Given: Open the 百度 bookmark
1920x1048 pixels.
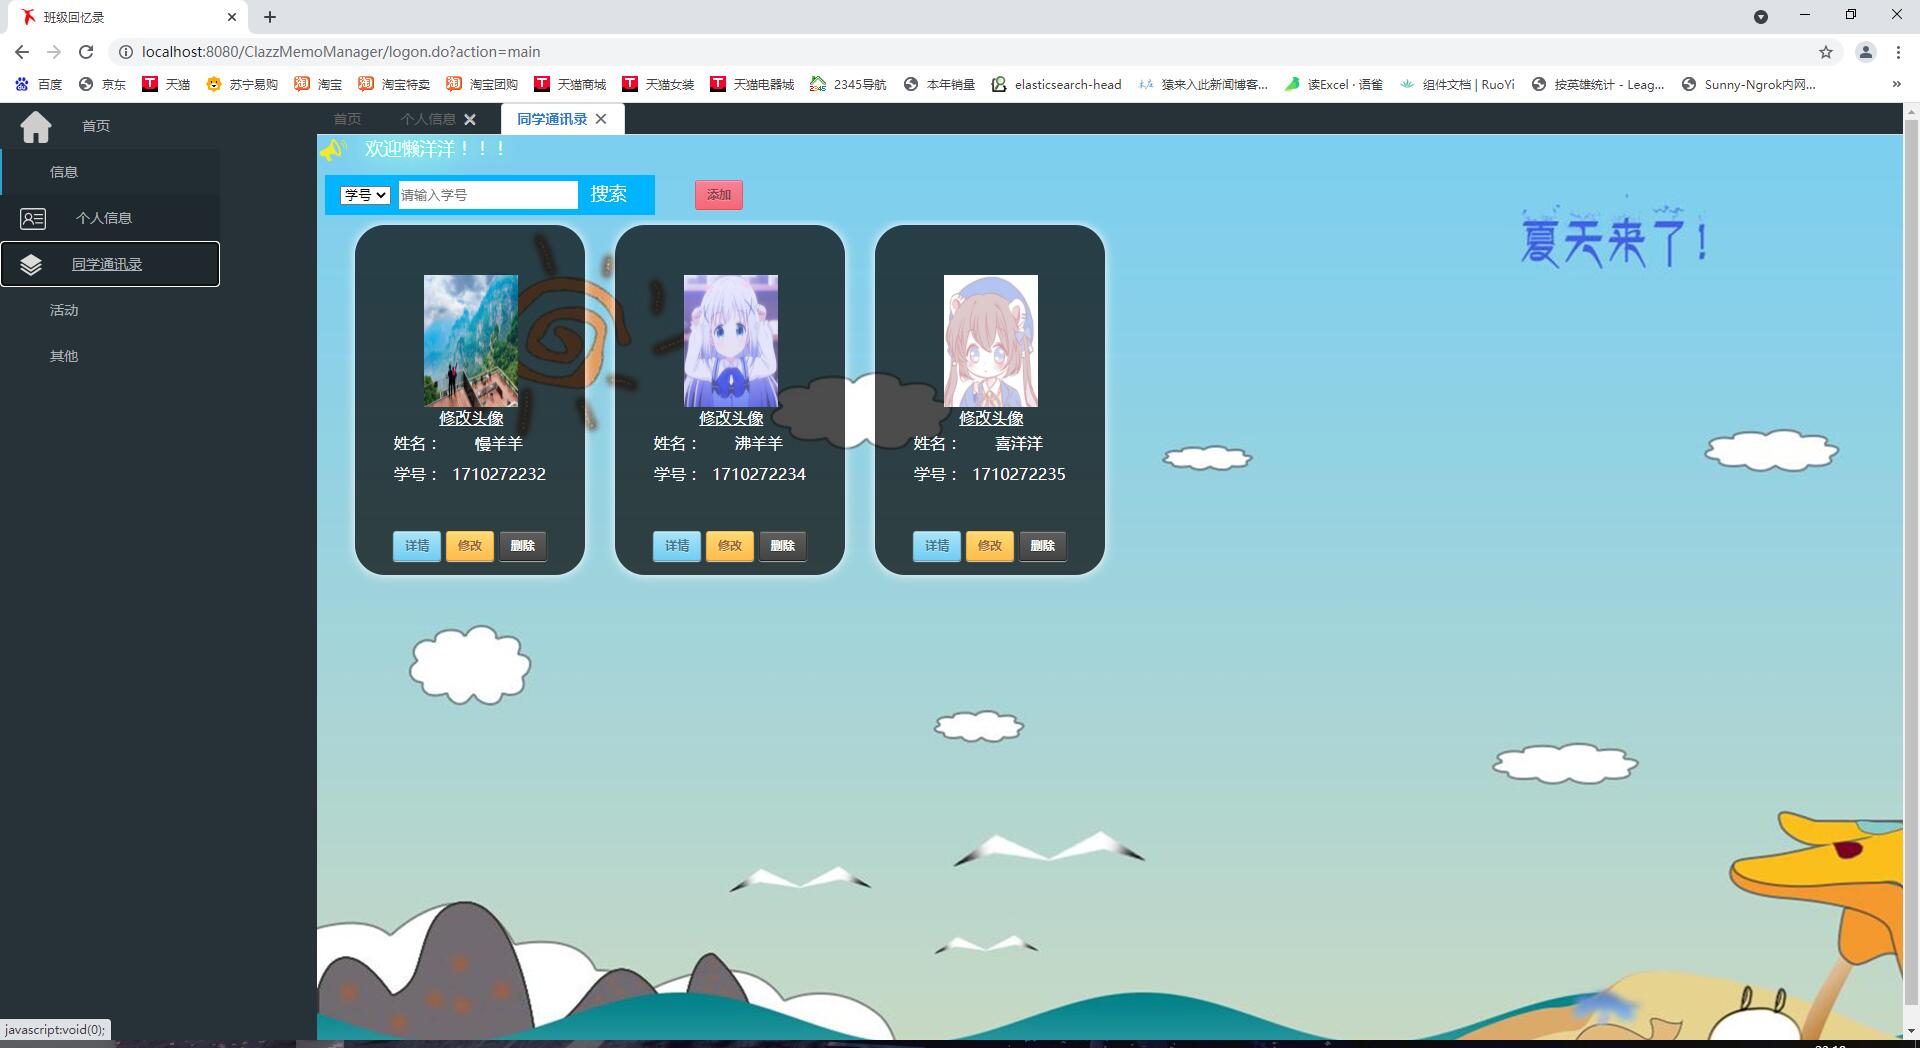Looking at the screenshot, I should point(38,84).
